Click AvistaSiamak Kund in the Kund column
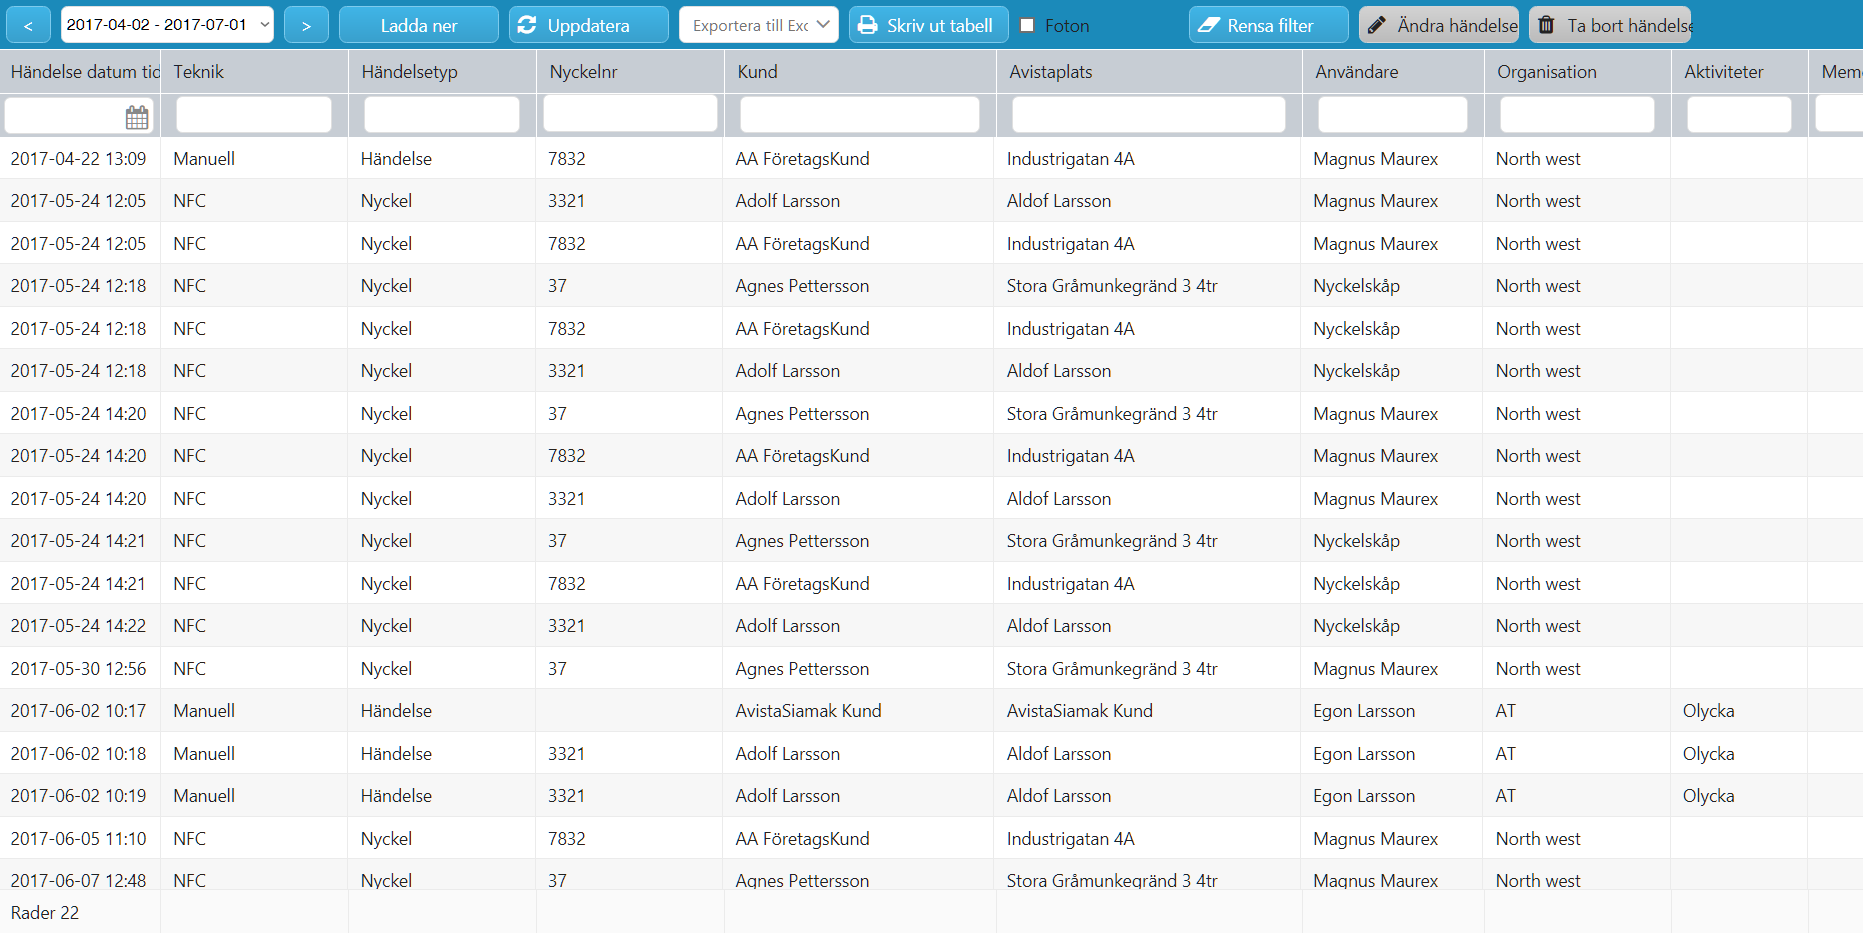 808,711
